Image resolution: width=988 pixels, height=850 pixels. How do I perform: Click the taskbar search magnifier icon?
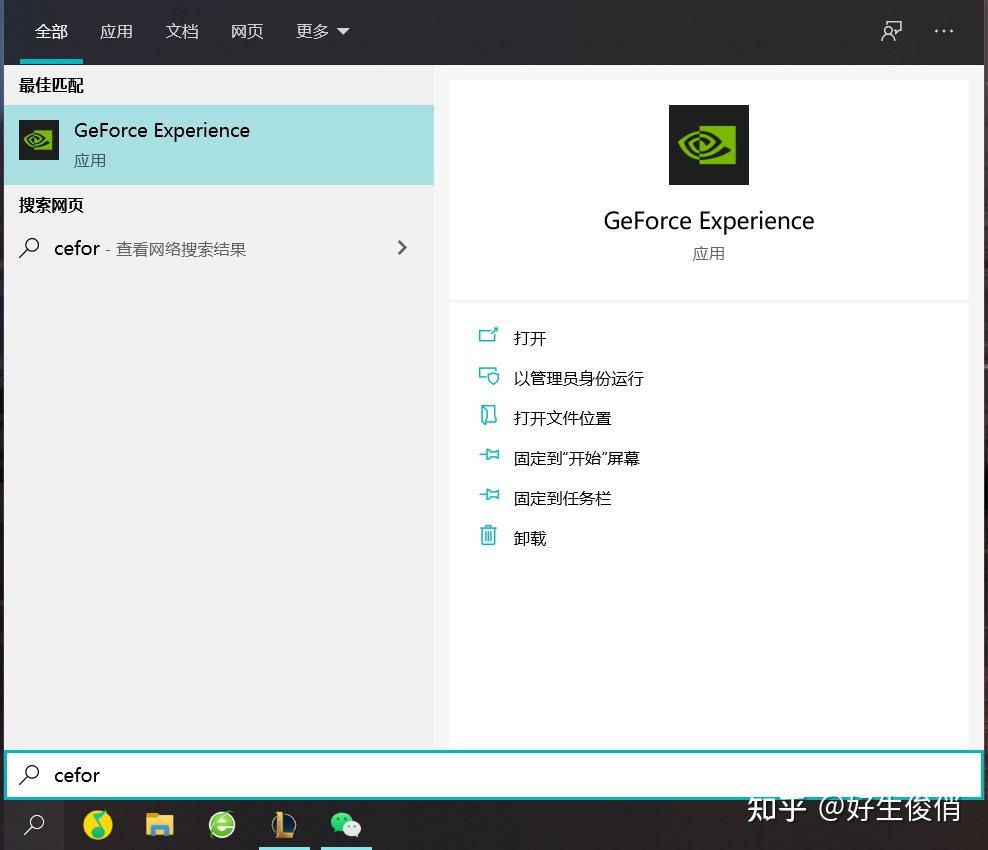pos(34,824)
